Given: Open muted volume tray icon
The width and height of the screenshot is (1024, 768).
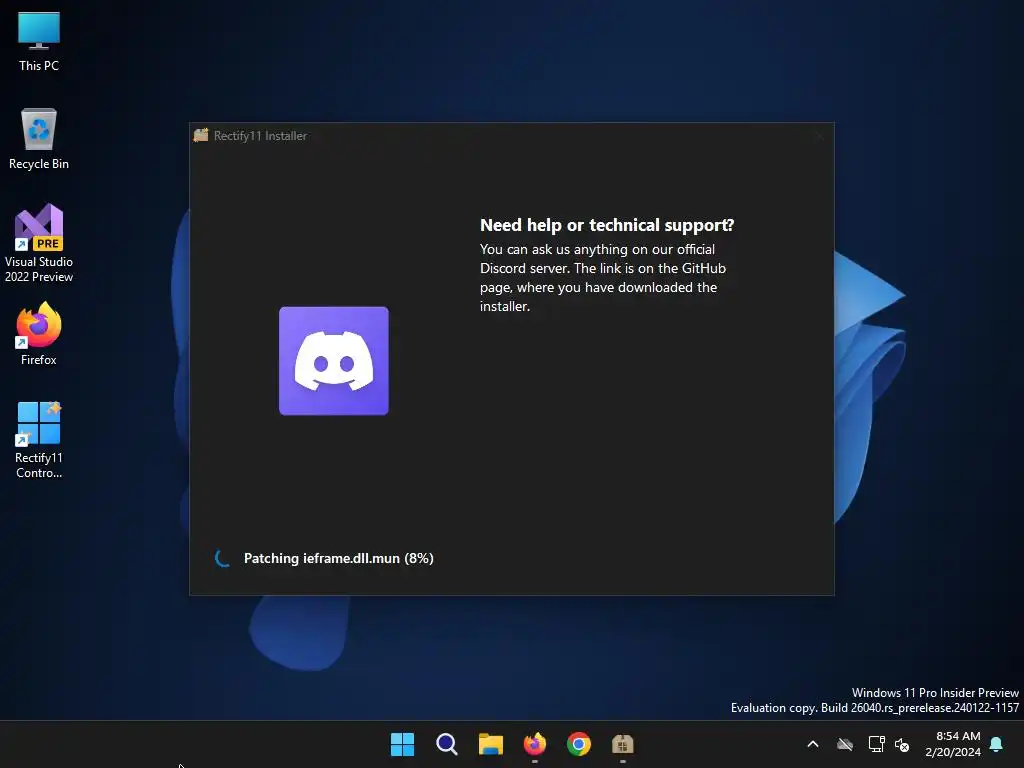Looking at the screenshot, I should (x=902, y=744).
